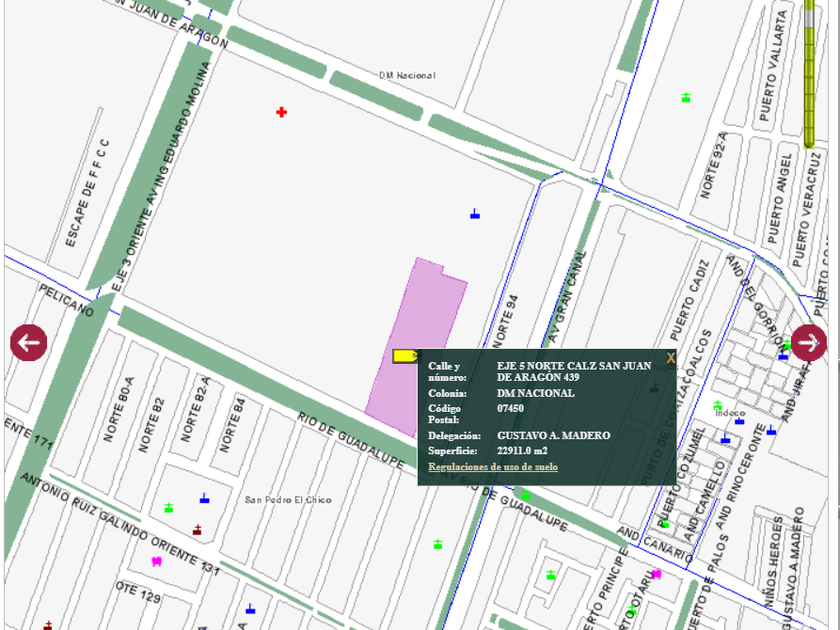The image size is (840, 630).
Task: Click the blue marker below Indeco label
Action: [739, 422]
